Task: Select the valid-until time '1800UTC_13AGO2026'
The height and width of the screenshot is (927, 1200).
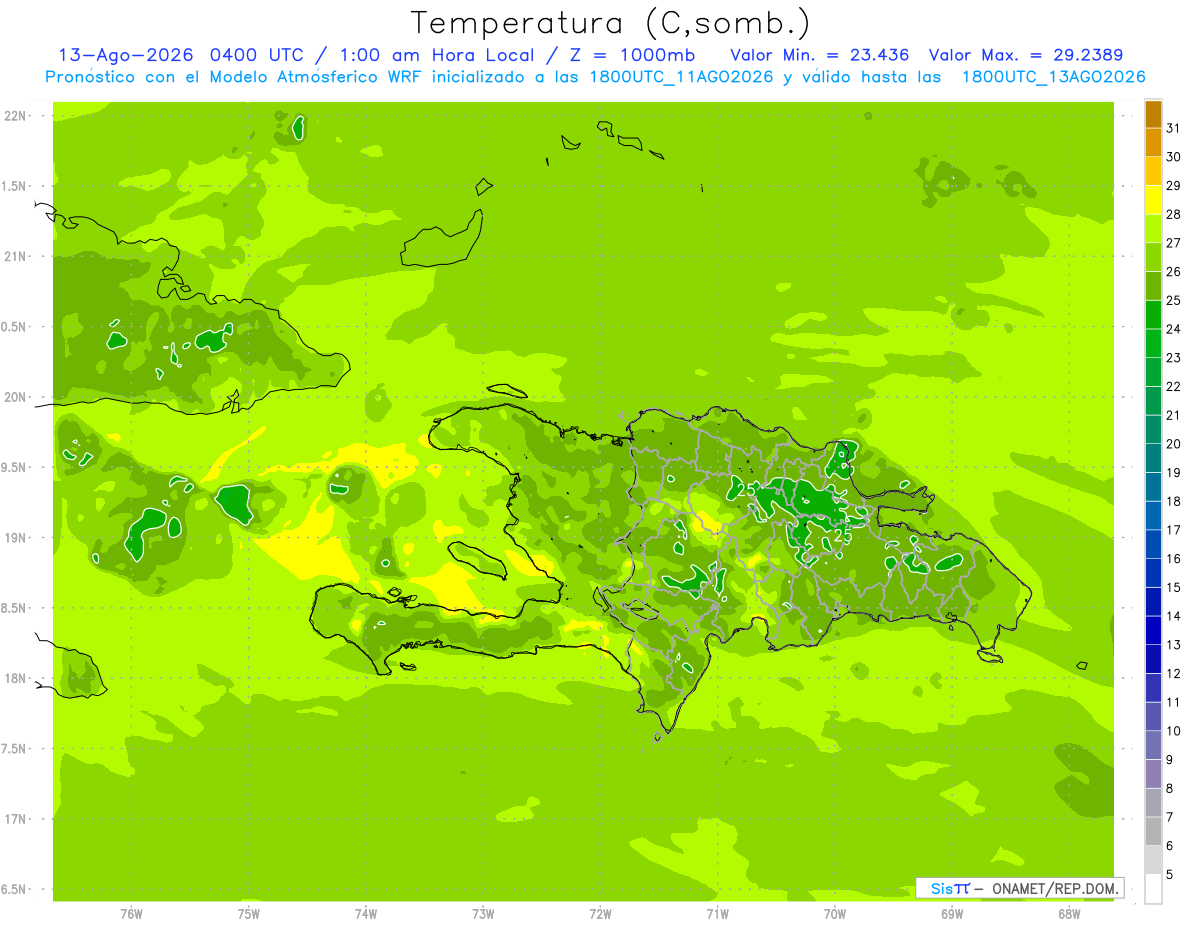Action: tap(1053, 77)
